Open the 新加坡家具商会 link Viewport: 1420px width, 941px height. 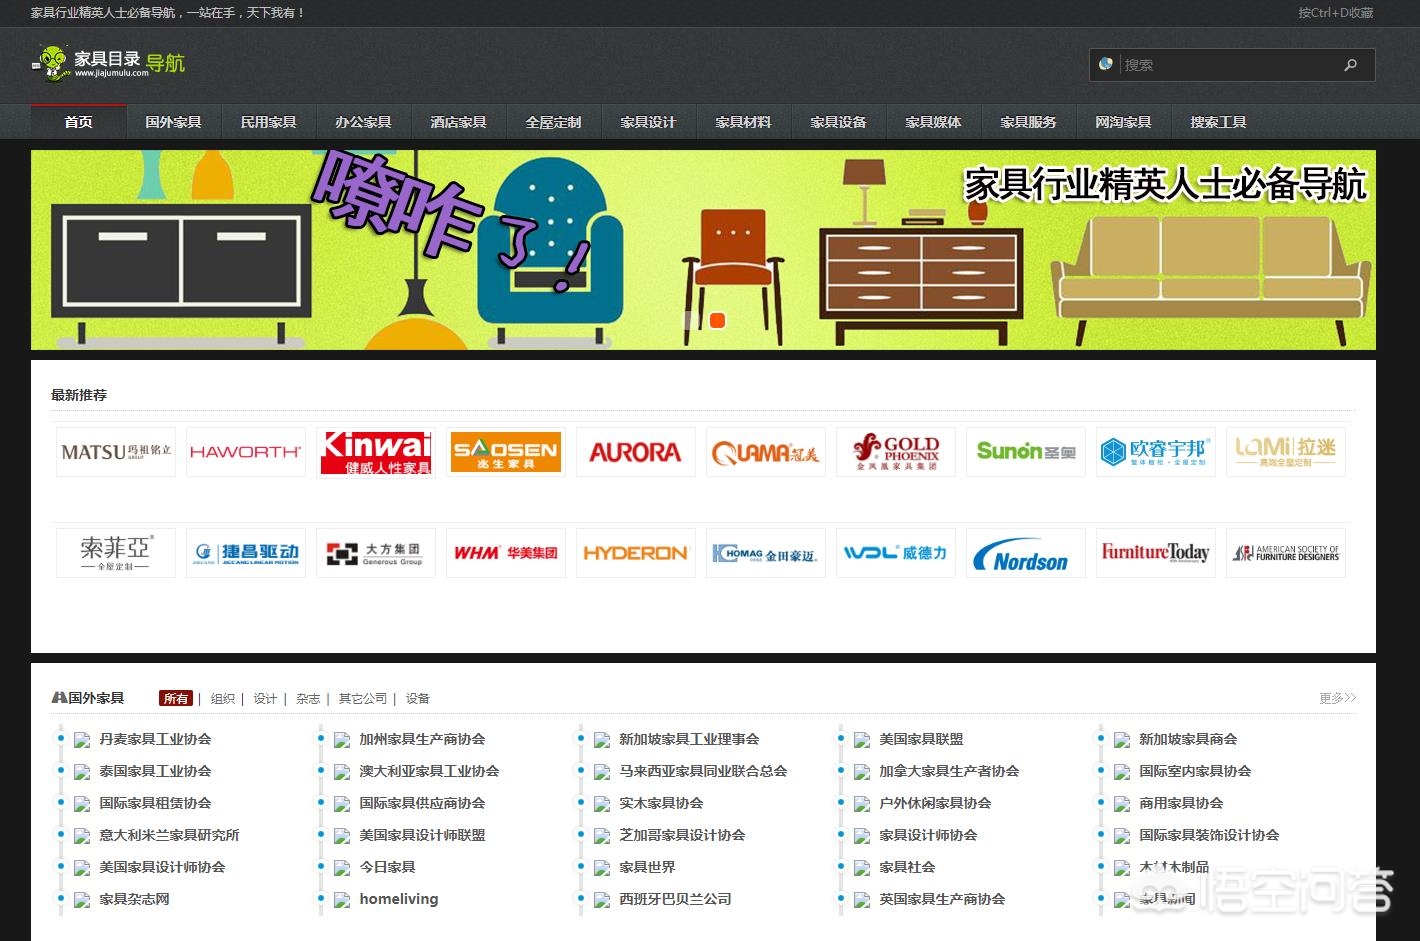click(1188, 739)
